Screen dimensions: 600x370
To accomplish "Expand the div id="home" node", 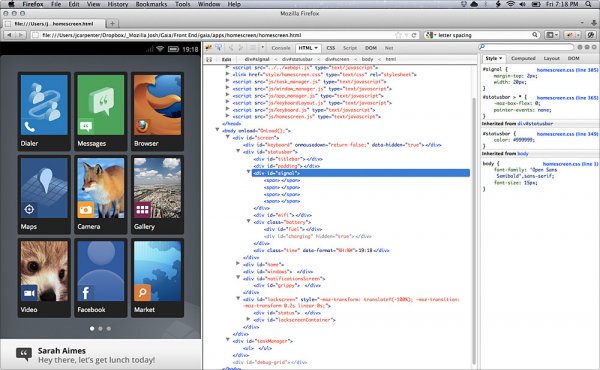I will (x=238, y=264).
